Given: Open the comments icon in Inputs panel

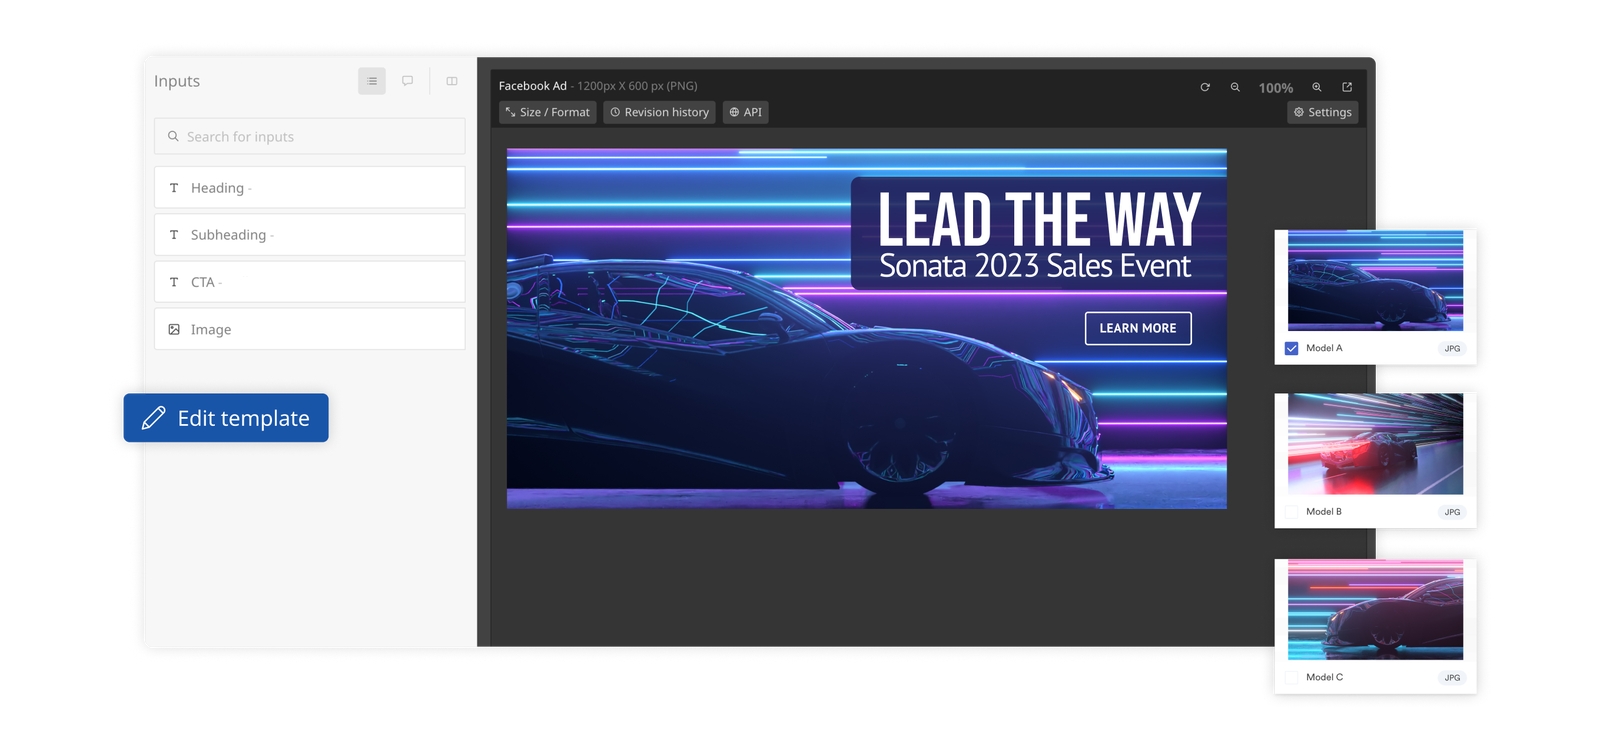Looking at the screenshot, I should tap(407, 81).
